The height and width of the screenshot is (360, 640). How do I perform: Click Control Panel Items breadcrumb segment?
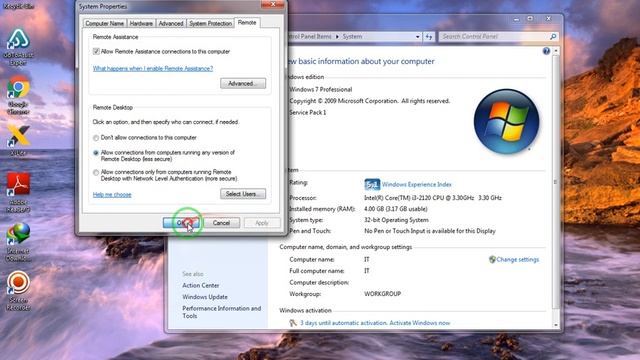click(309, 37)
